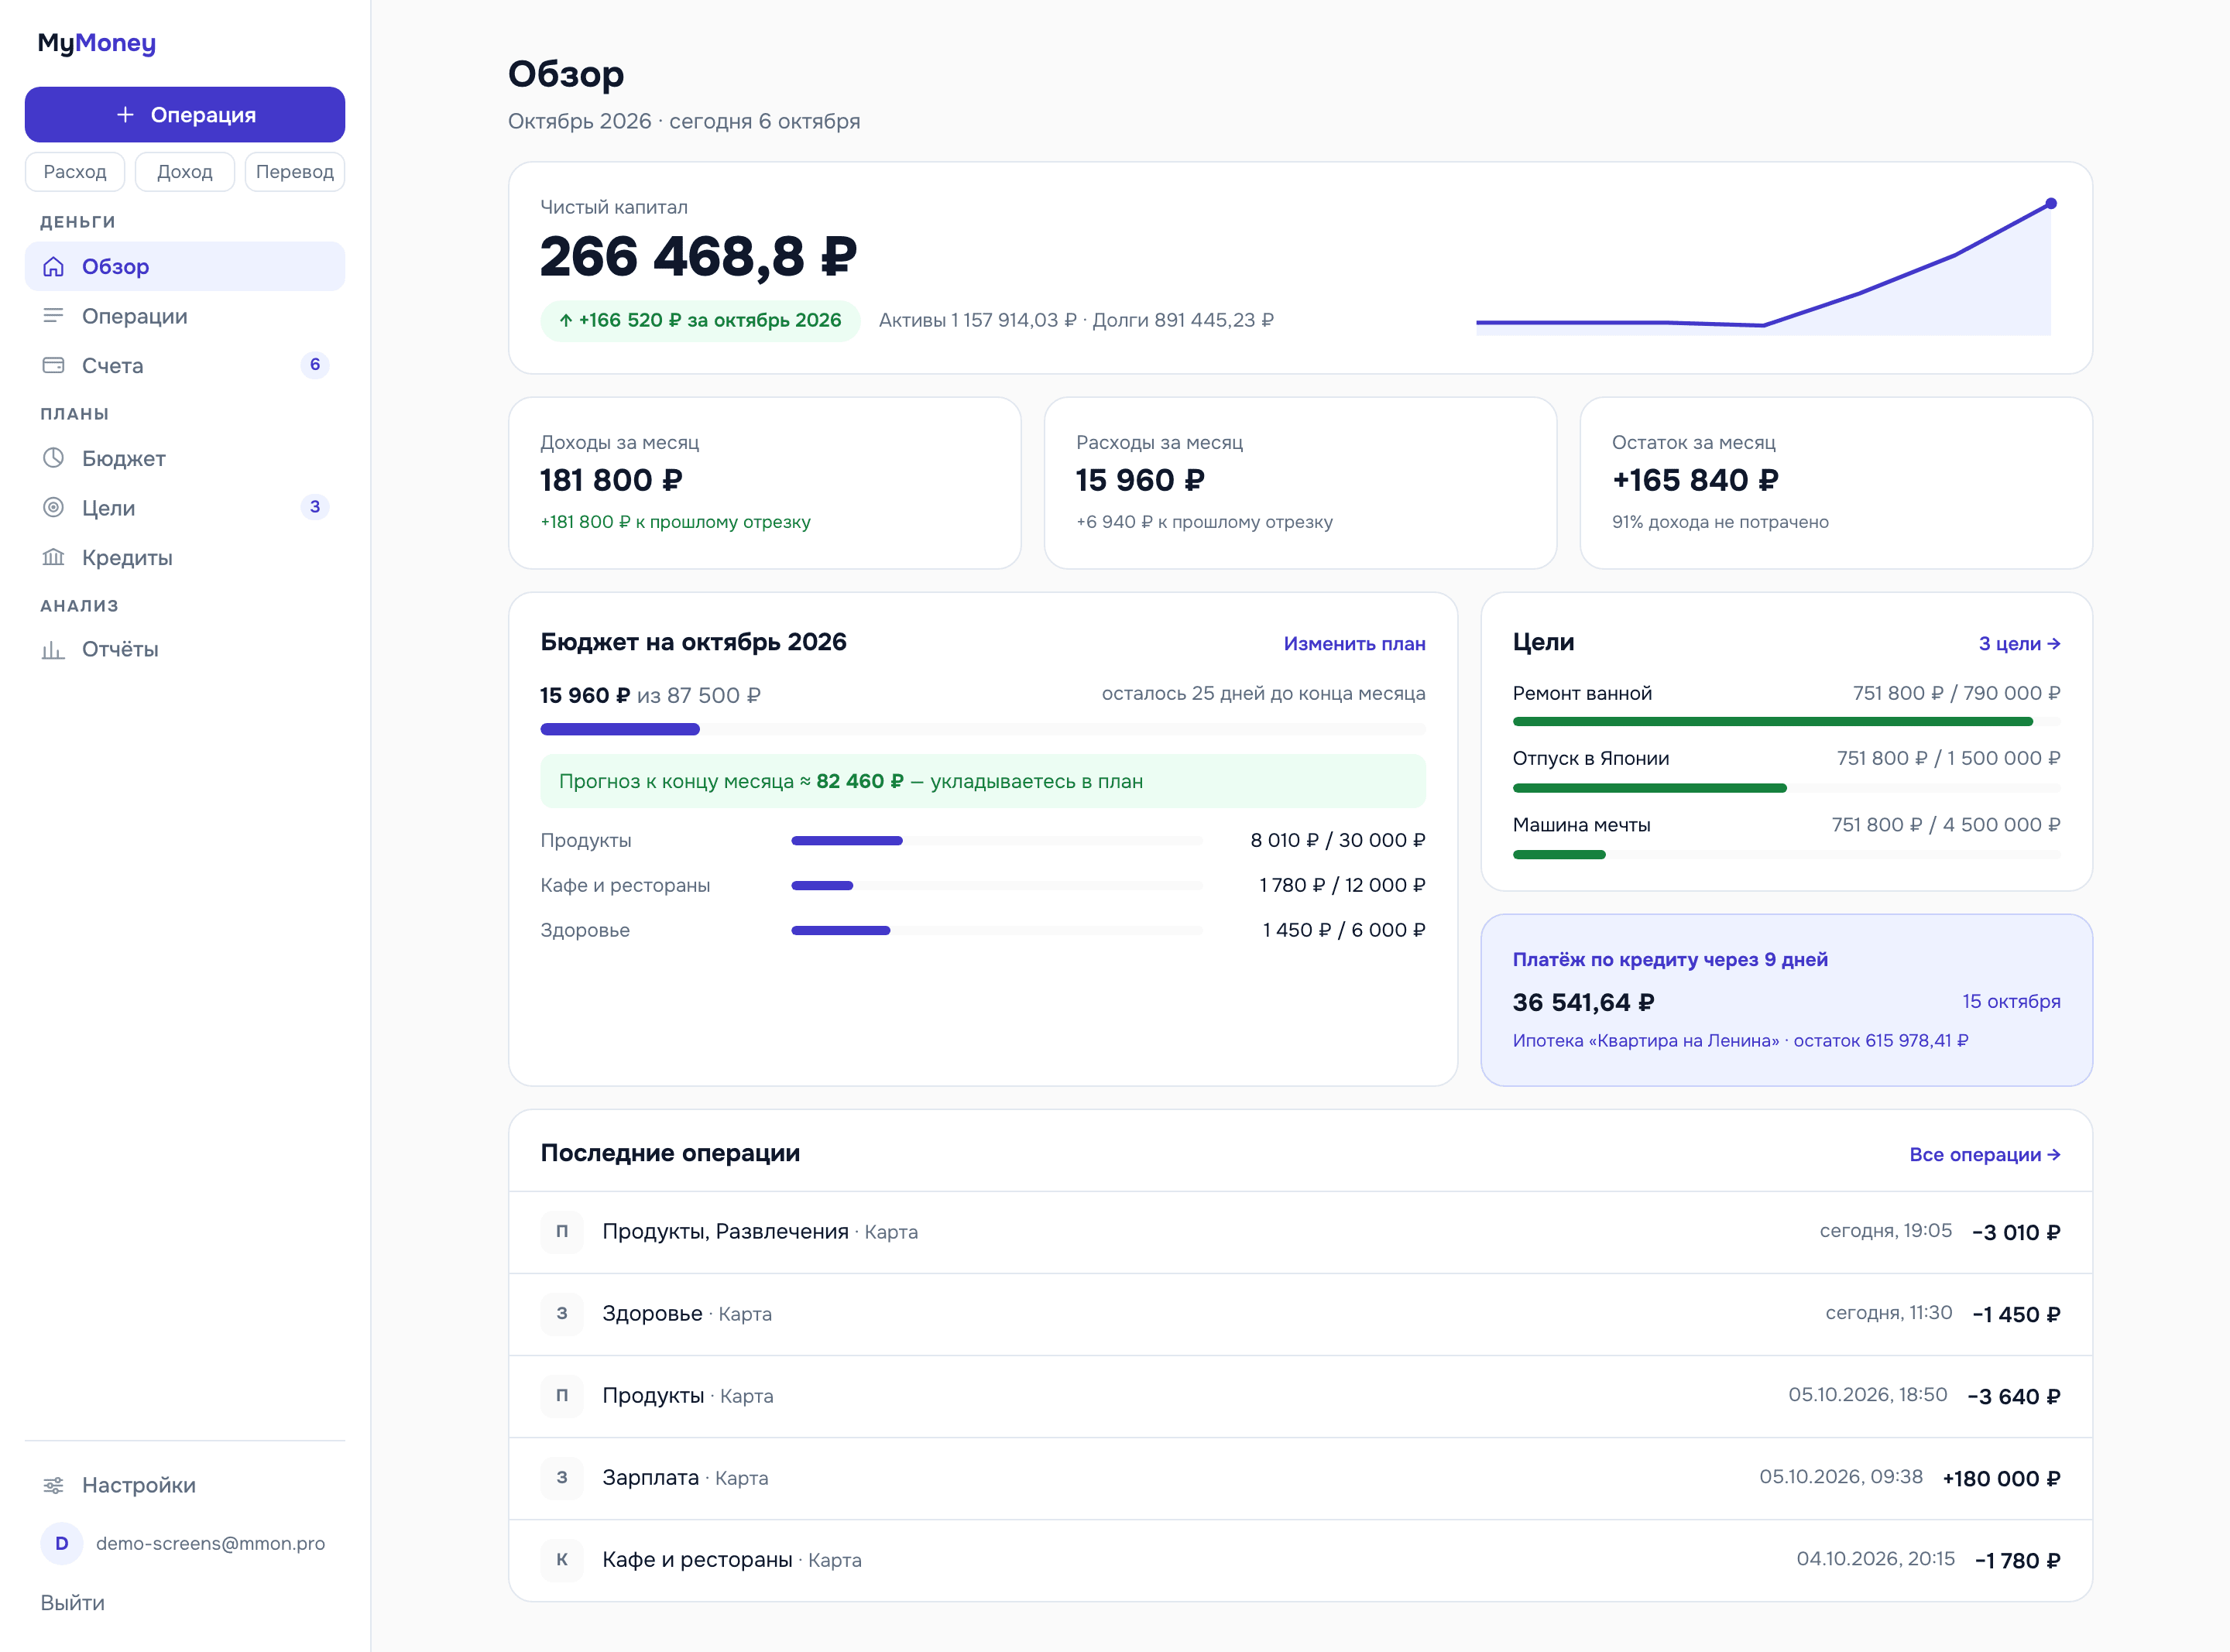Choose the Доход quick button
Screen dimensions: 2230x1652
tap(185, 172)
